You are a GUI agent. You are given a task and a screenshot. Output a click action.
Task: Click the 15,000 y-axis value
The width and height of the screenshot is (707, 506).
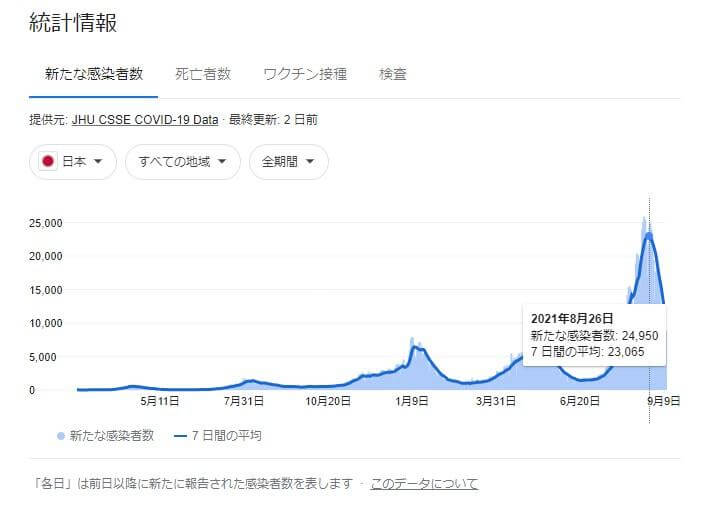[46, 290]
